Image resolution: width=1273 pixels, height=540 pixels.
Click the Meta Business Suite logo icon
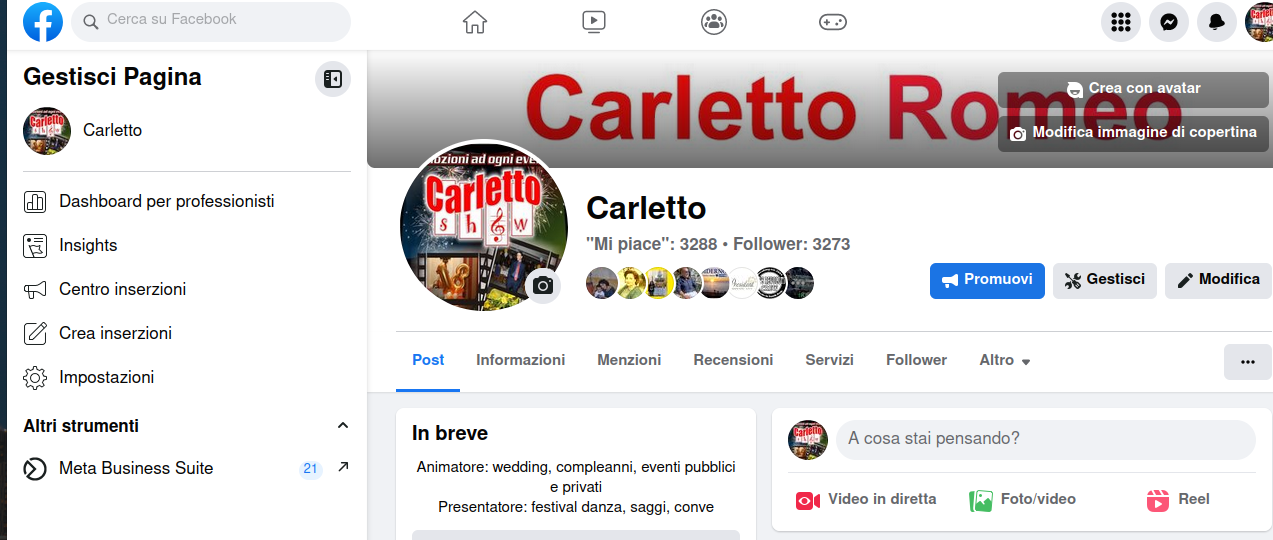[35, 469]
